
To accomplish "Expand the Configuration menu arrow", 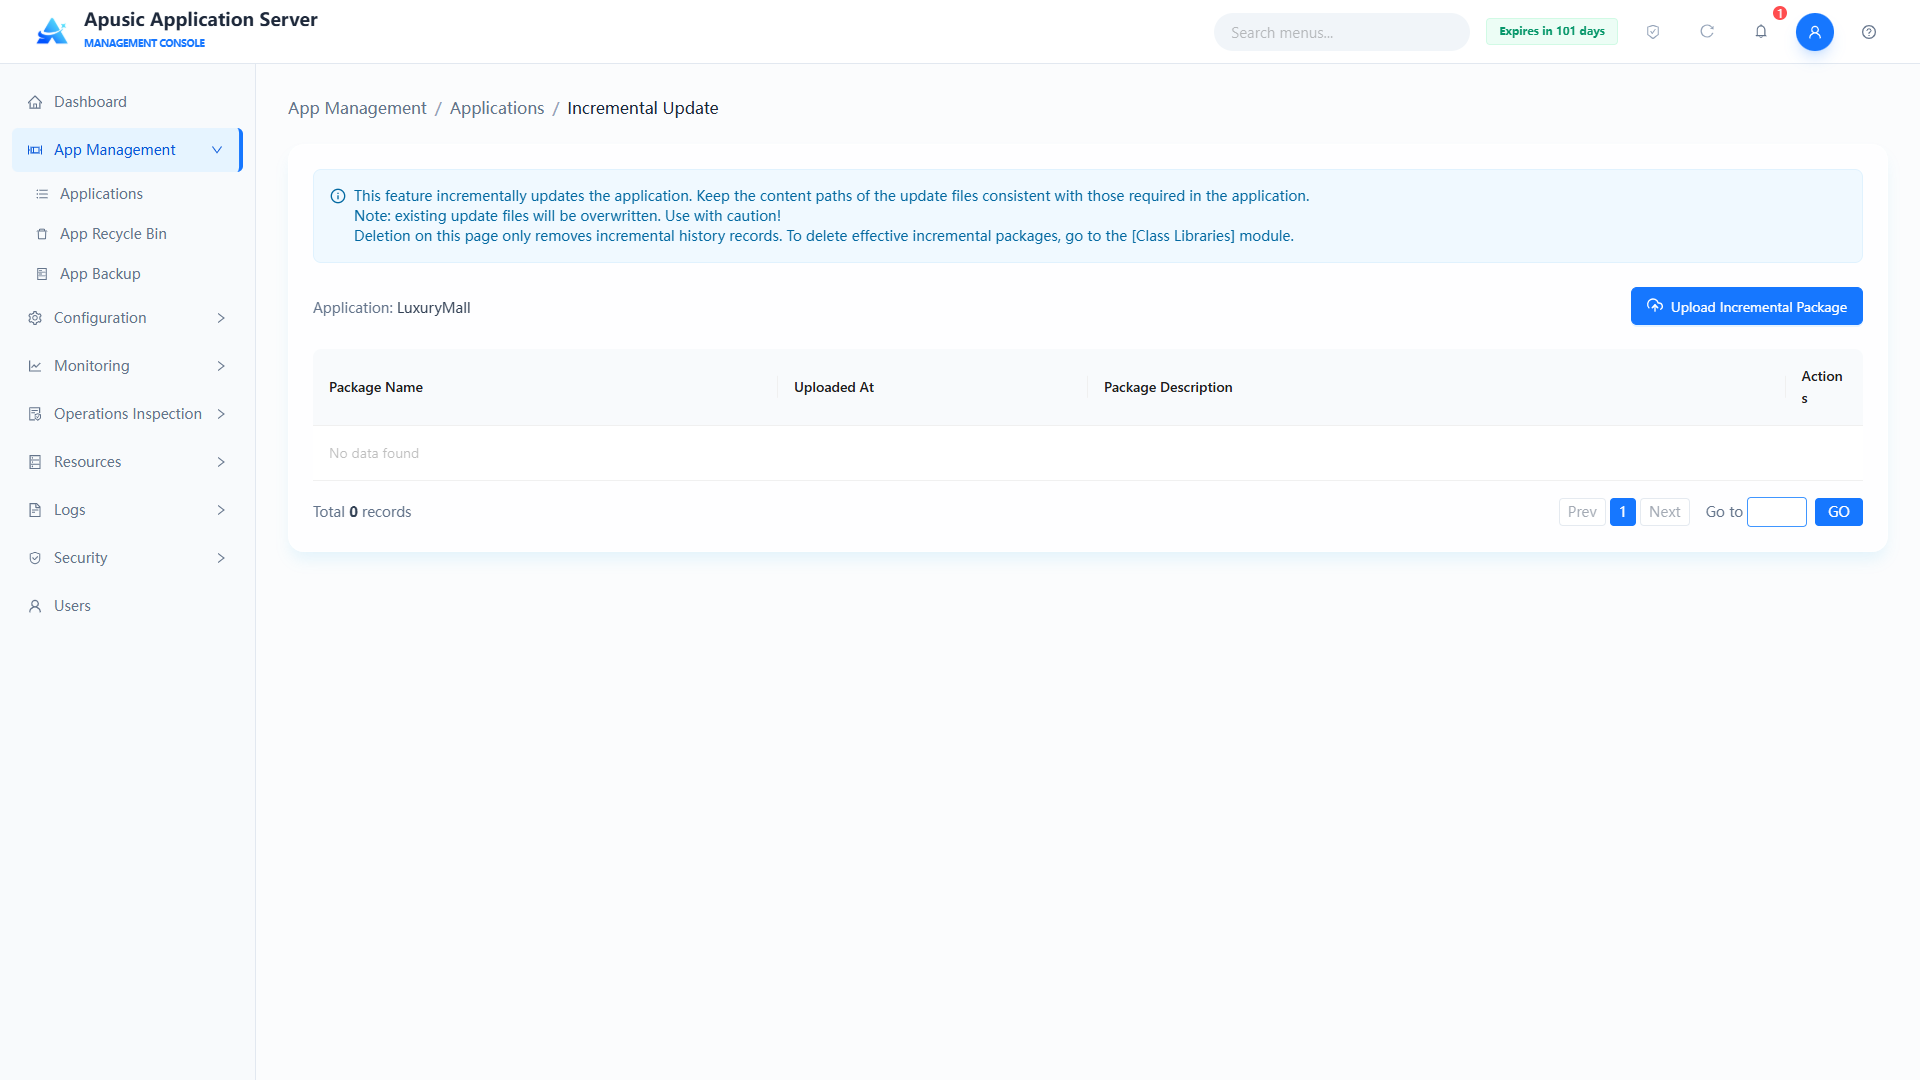I will tap(221, 318).
